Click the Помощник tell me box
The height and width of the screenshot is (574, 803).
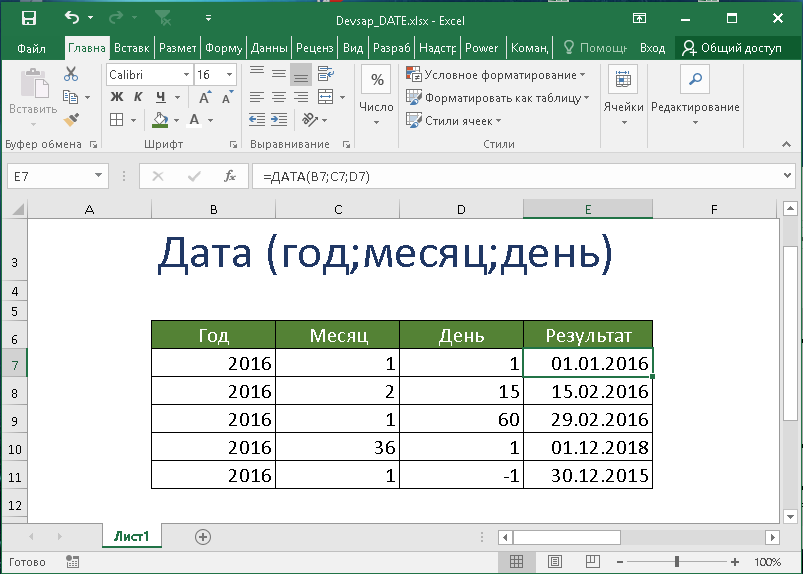coord(595,48)
